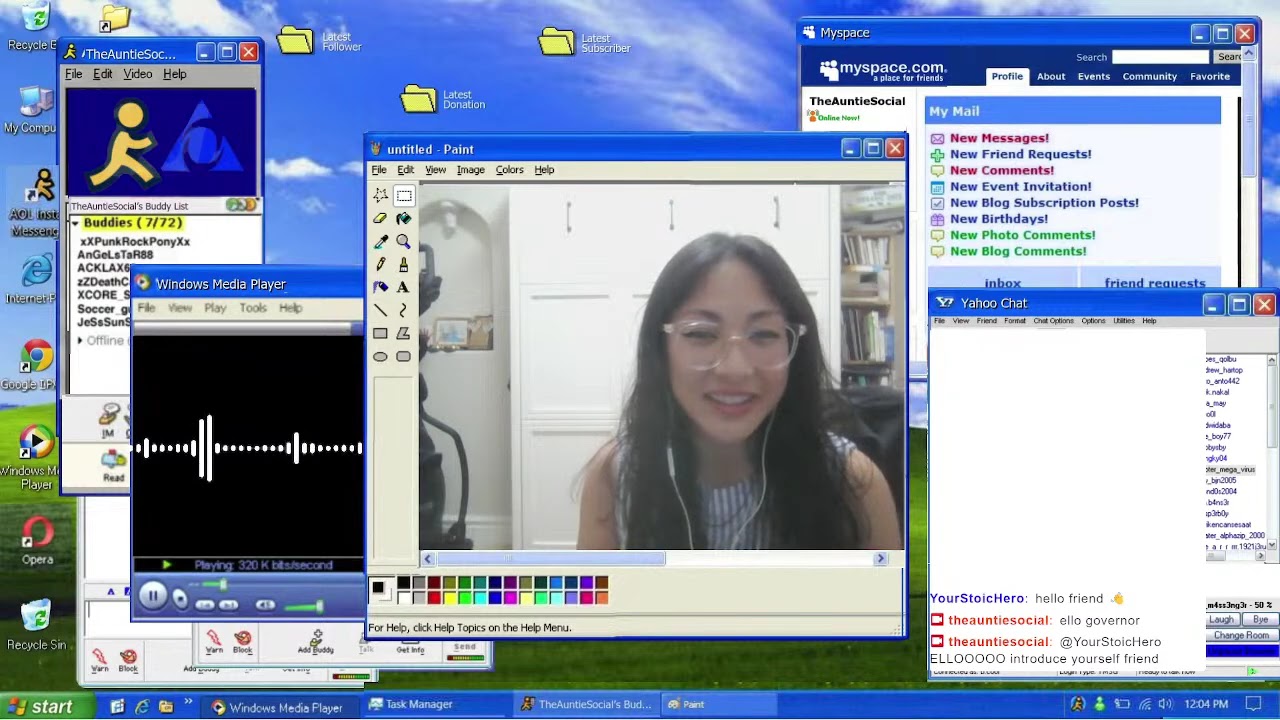Open New Messages! link on Myspace
The height and width of the screenshot is (720, 1280).
pos(999,138)
